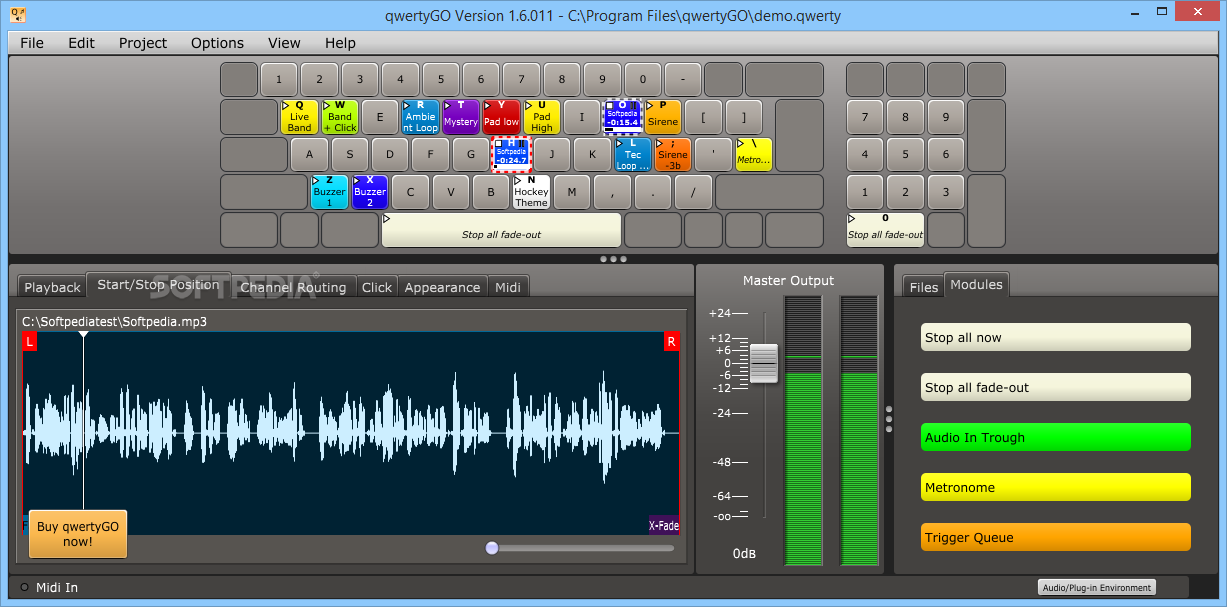Screen dimensions: 1227x607
Task: Open the Options menu
Action: [217, 43]
